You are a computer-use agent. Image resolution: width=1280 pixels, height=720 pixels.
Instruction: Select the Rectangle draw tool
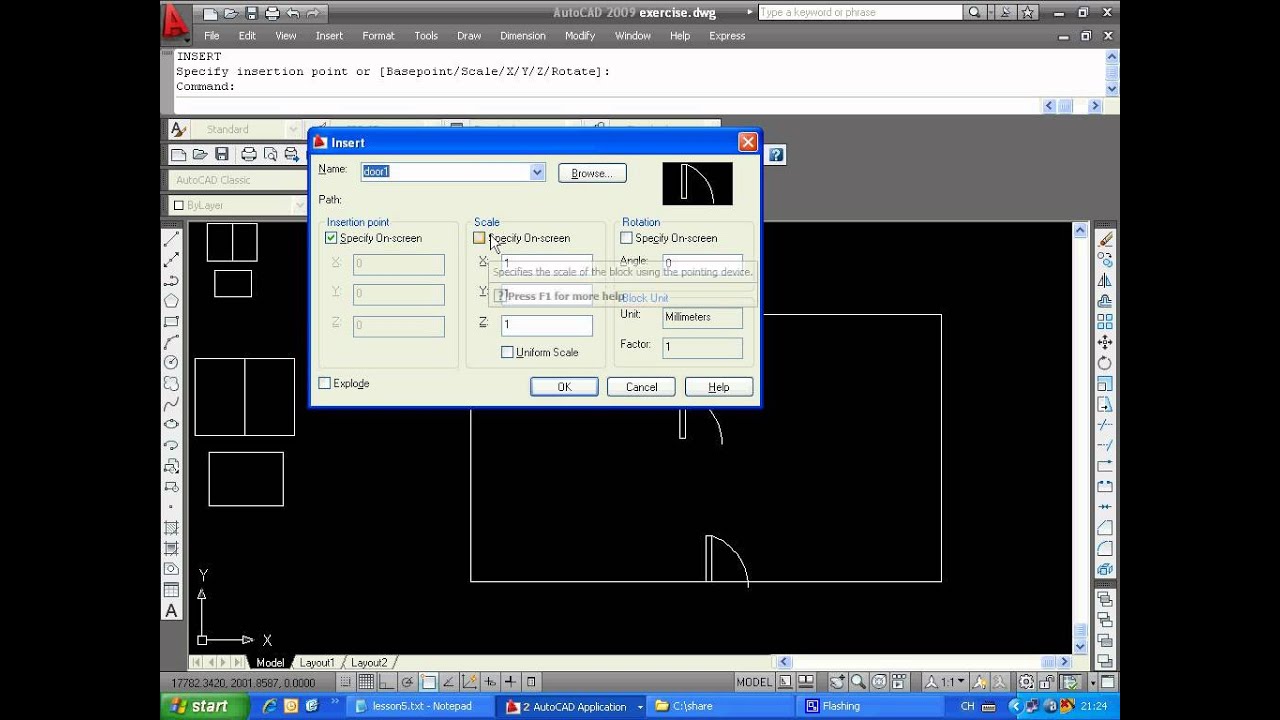(171, 321)
